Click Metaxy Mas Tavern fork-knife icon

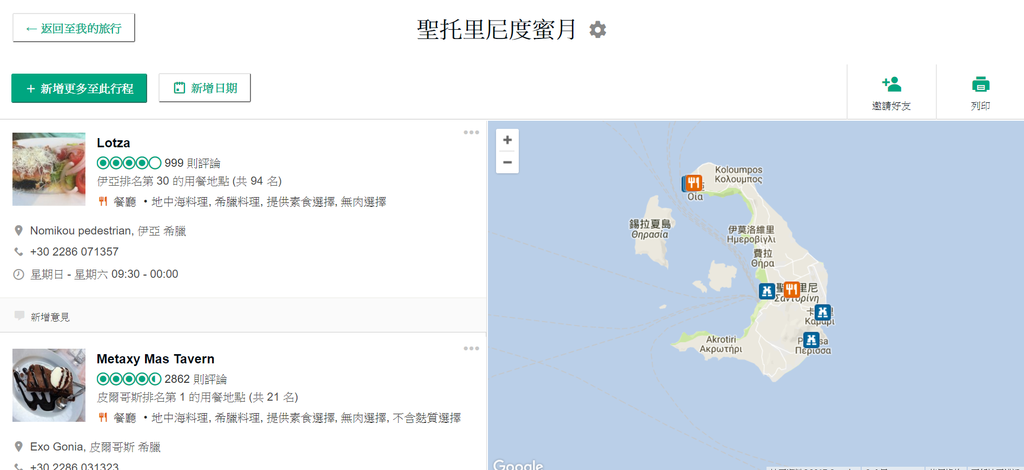click(x=103, y=418)
